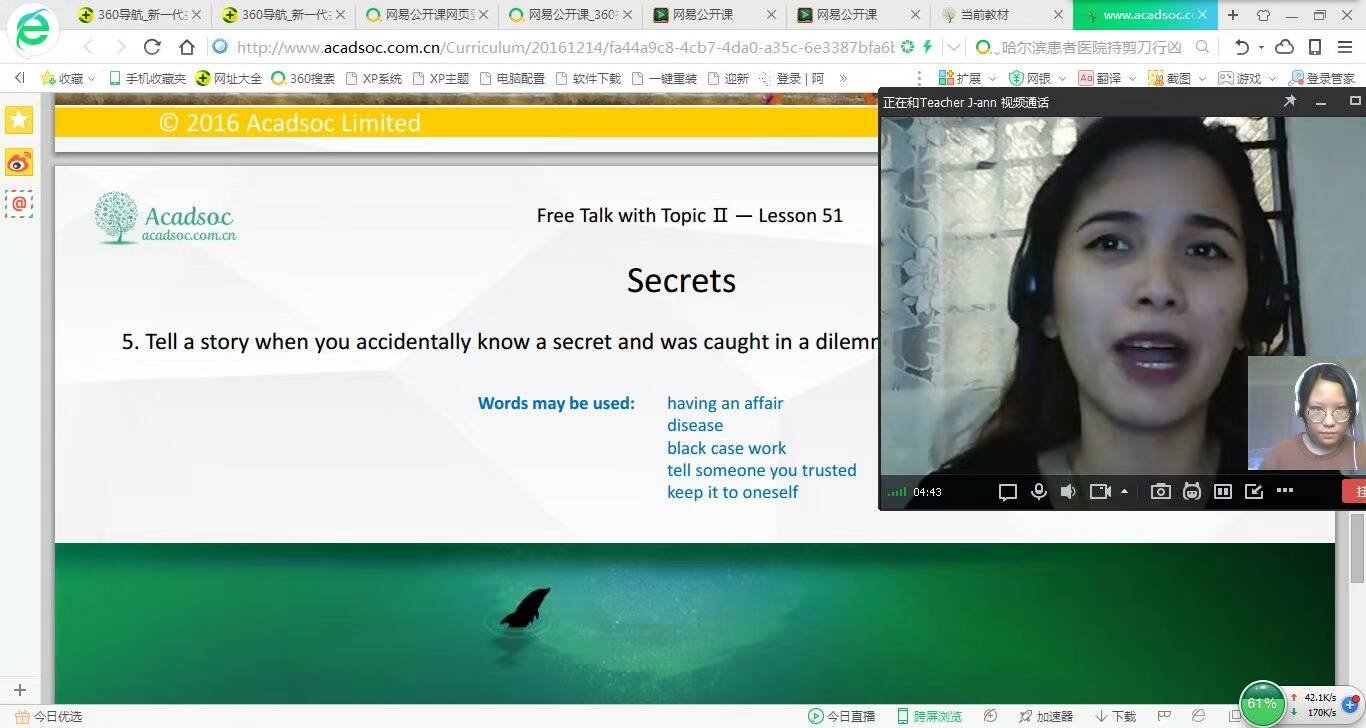The width and height of the screenshot is (1366, 728).
Task: Open the Weibo icon in the left sidebar
Action: point(19,162)
